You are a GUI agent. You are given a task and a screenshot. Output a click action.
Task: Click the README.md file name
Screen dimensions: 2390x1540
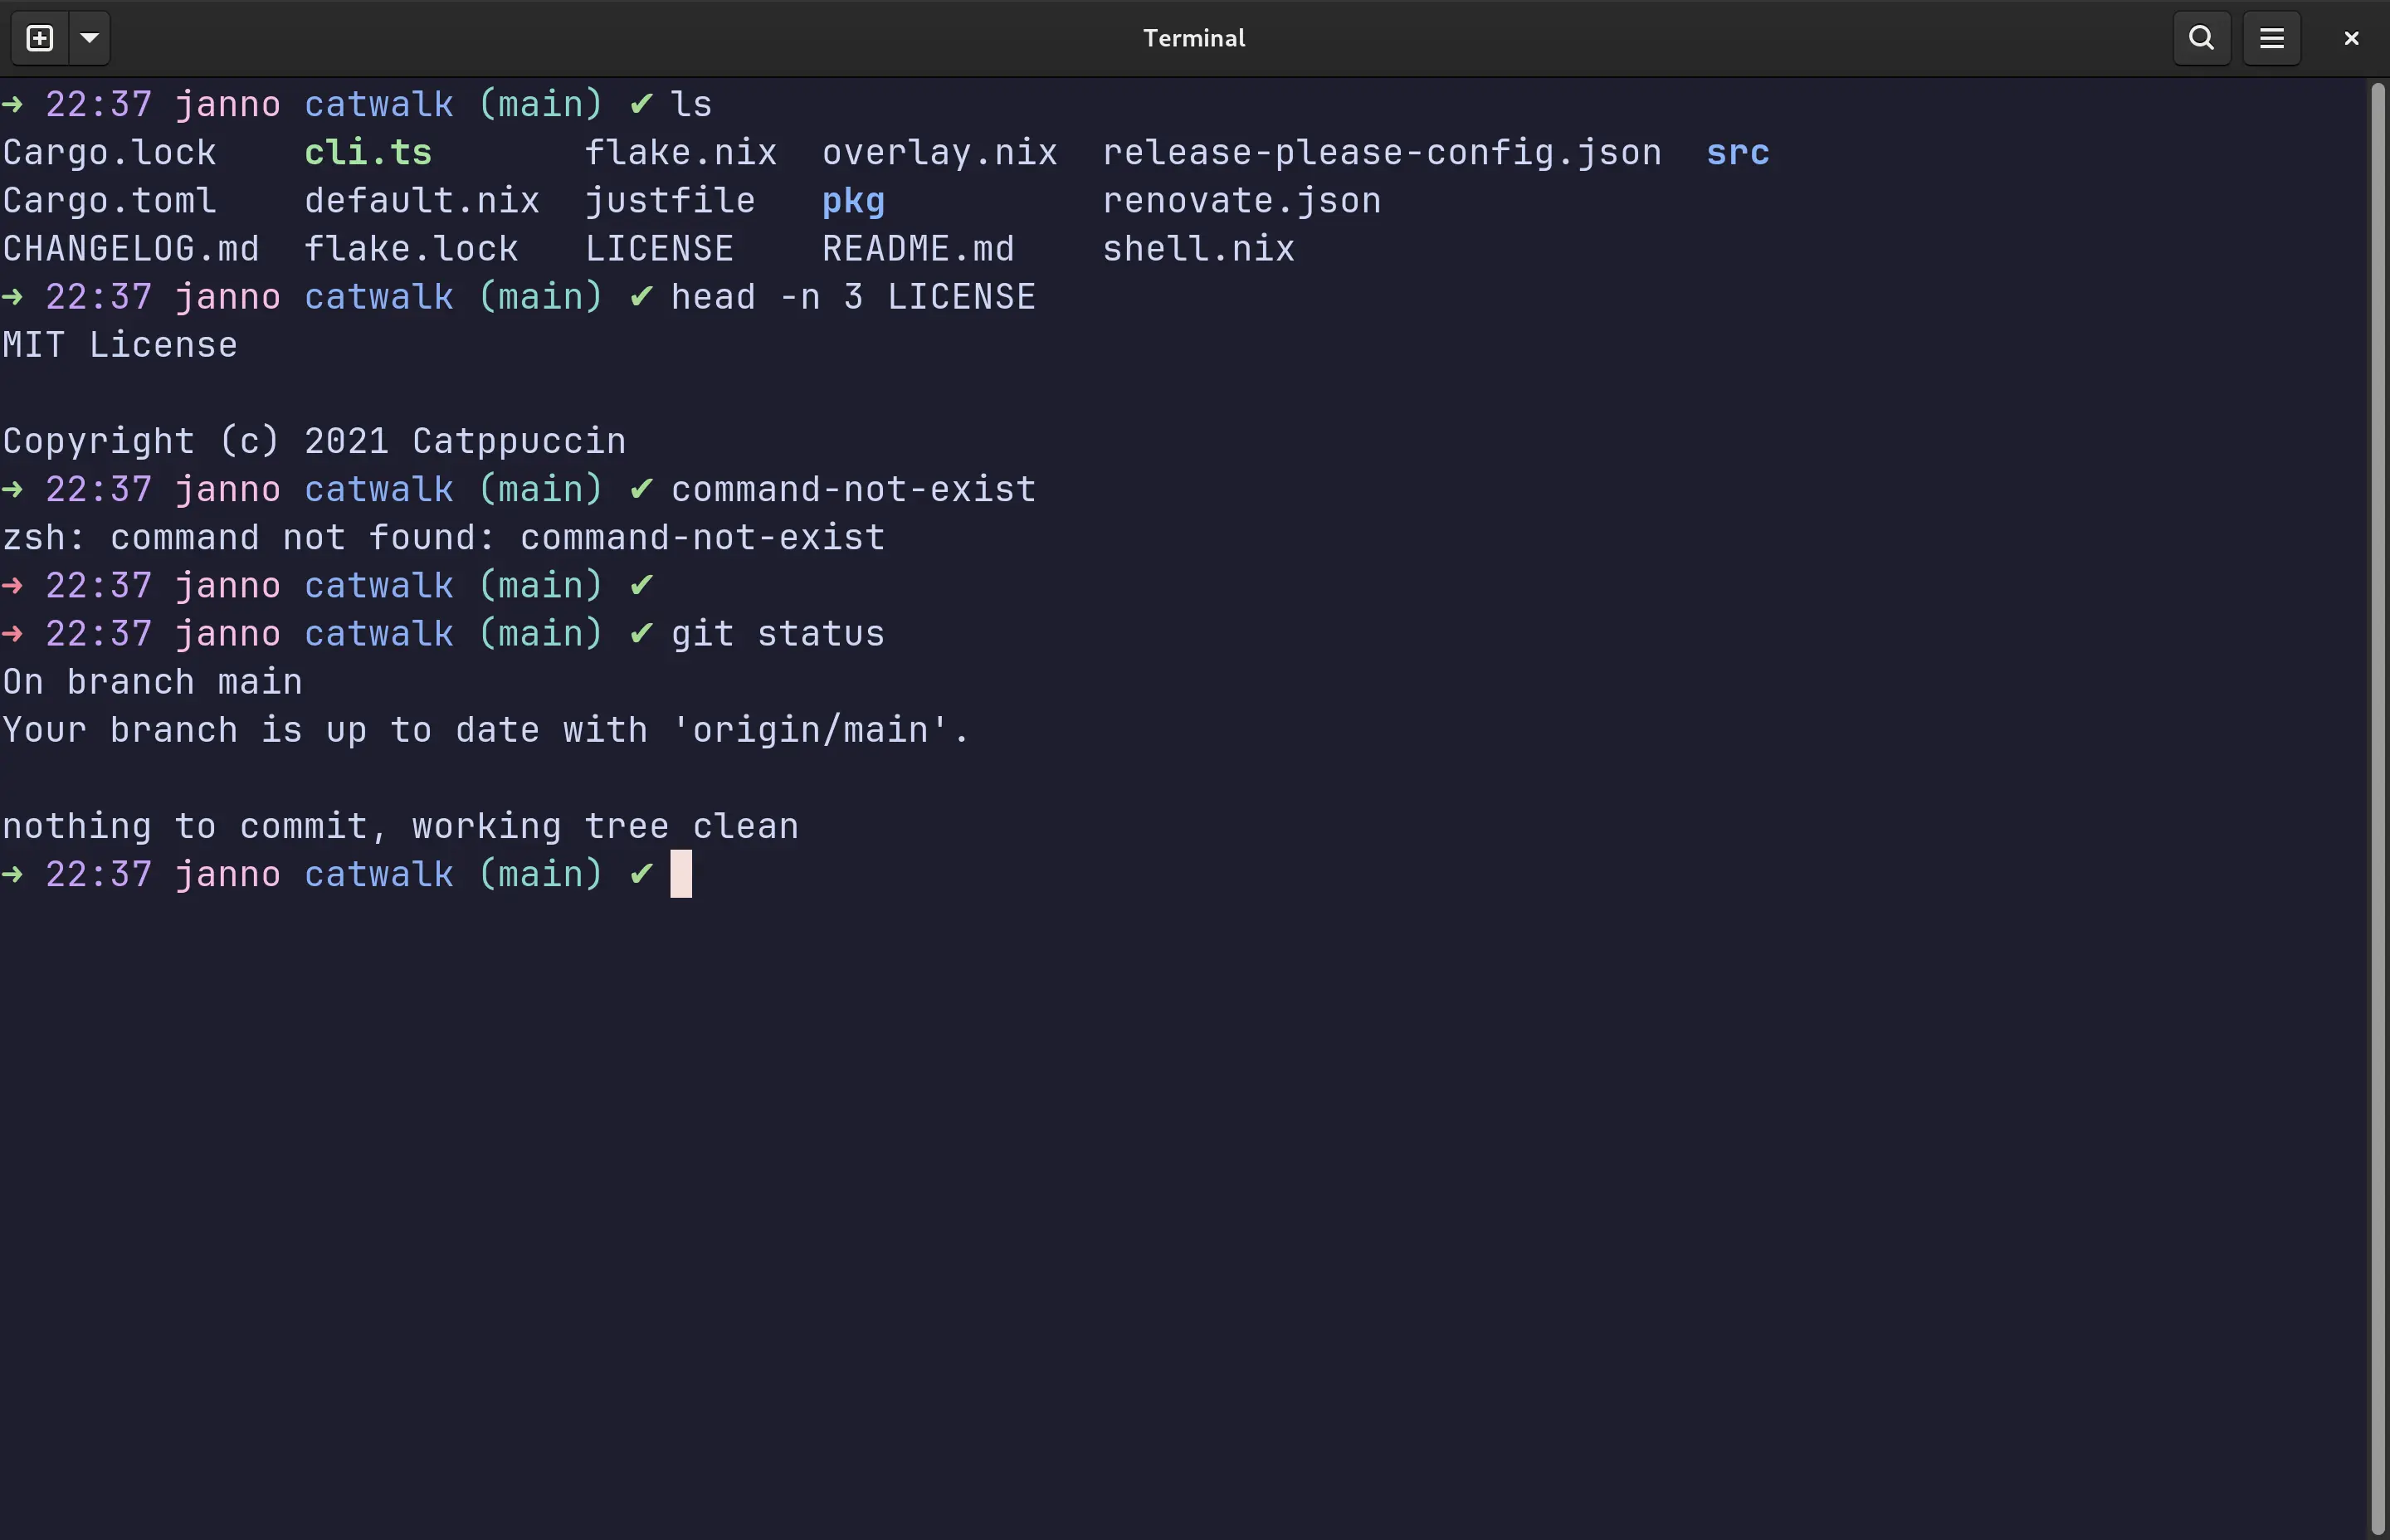pos(917,249)
